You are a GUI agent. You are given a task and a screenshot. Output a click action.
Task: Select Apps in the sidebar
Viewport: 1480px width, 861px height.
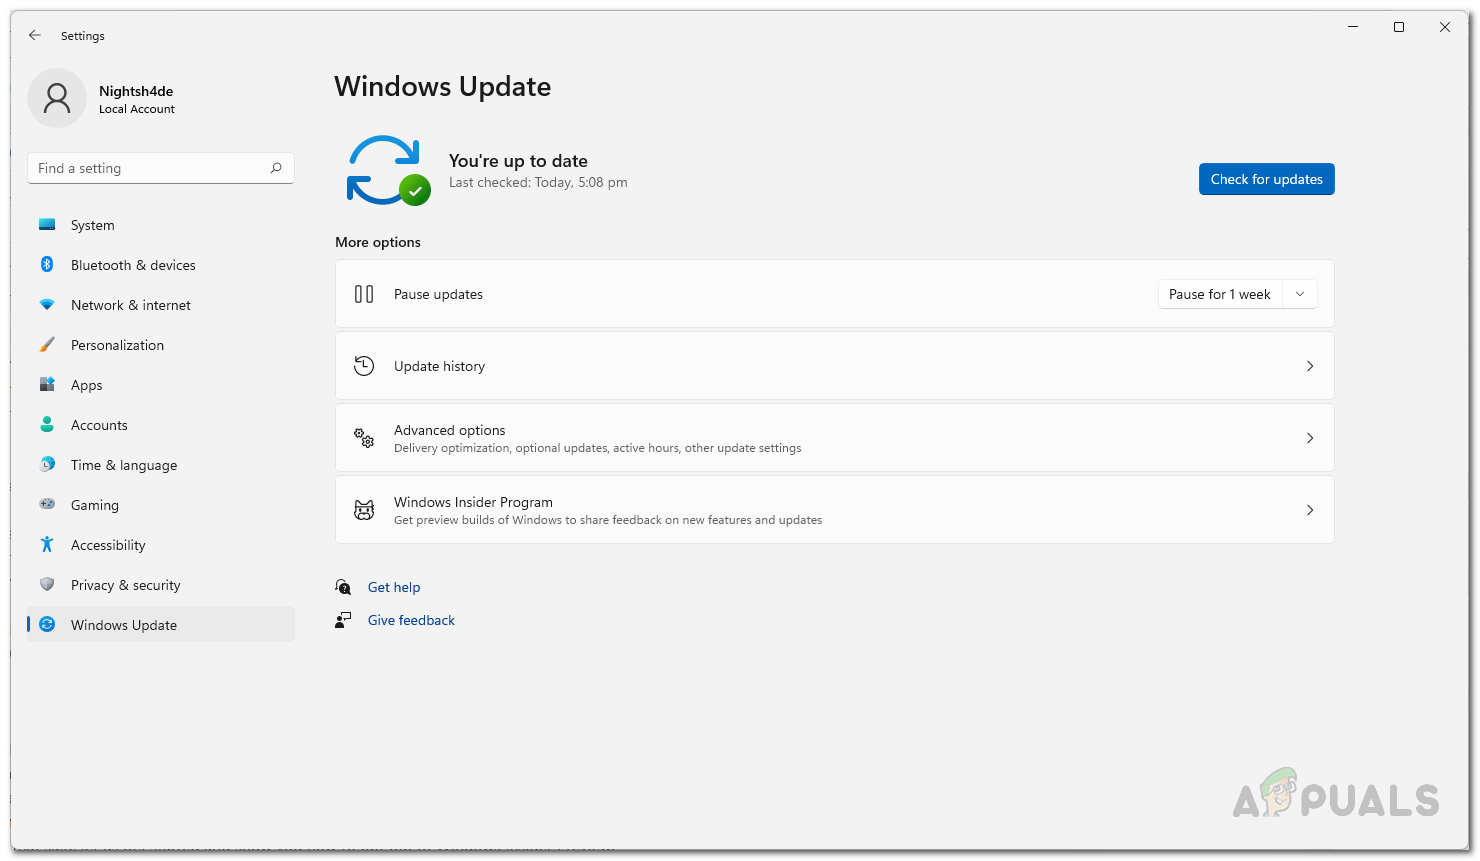click(161, 385)
